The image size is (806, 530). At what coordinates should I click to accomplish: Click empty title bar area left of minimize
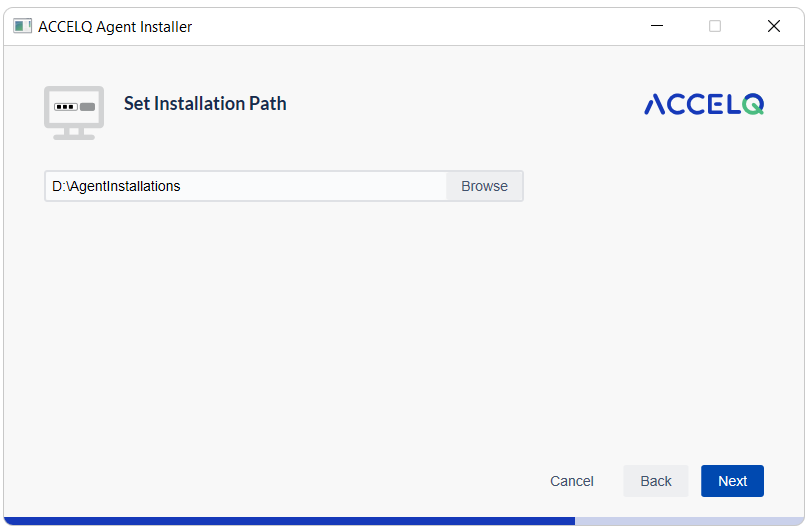[x=411, y=26]
